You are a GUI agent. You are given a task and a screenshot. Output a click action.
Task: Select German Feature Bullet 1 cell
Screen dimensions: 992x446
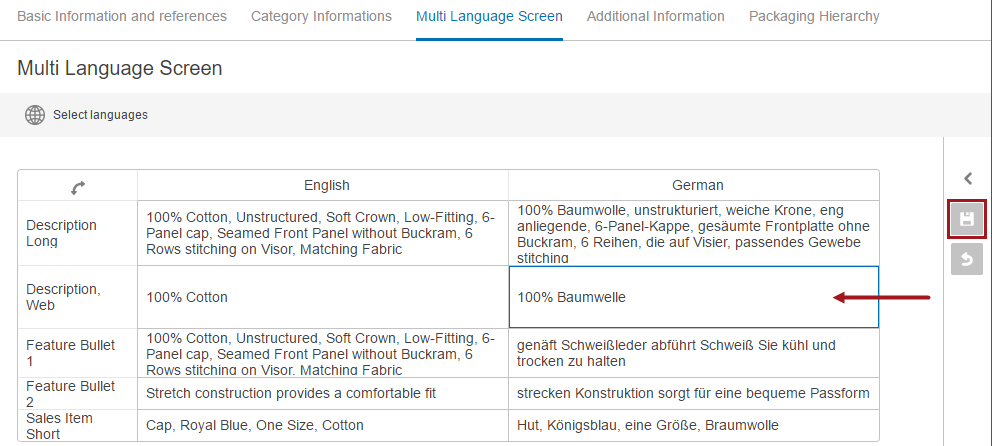point(693,353)
